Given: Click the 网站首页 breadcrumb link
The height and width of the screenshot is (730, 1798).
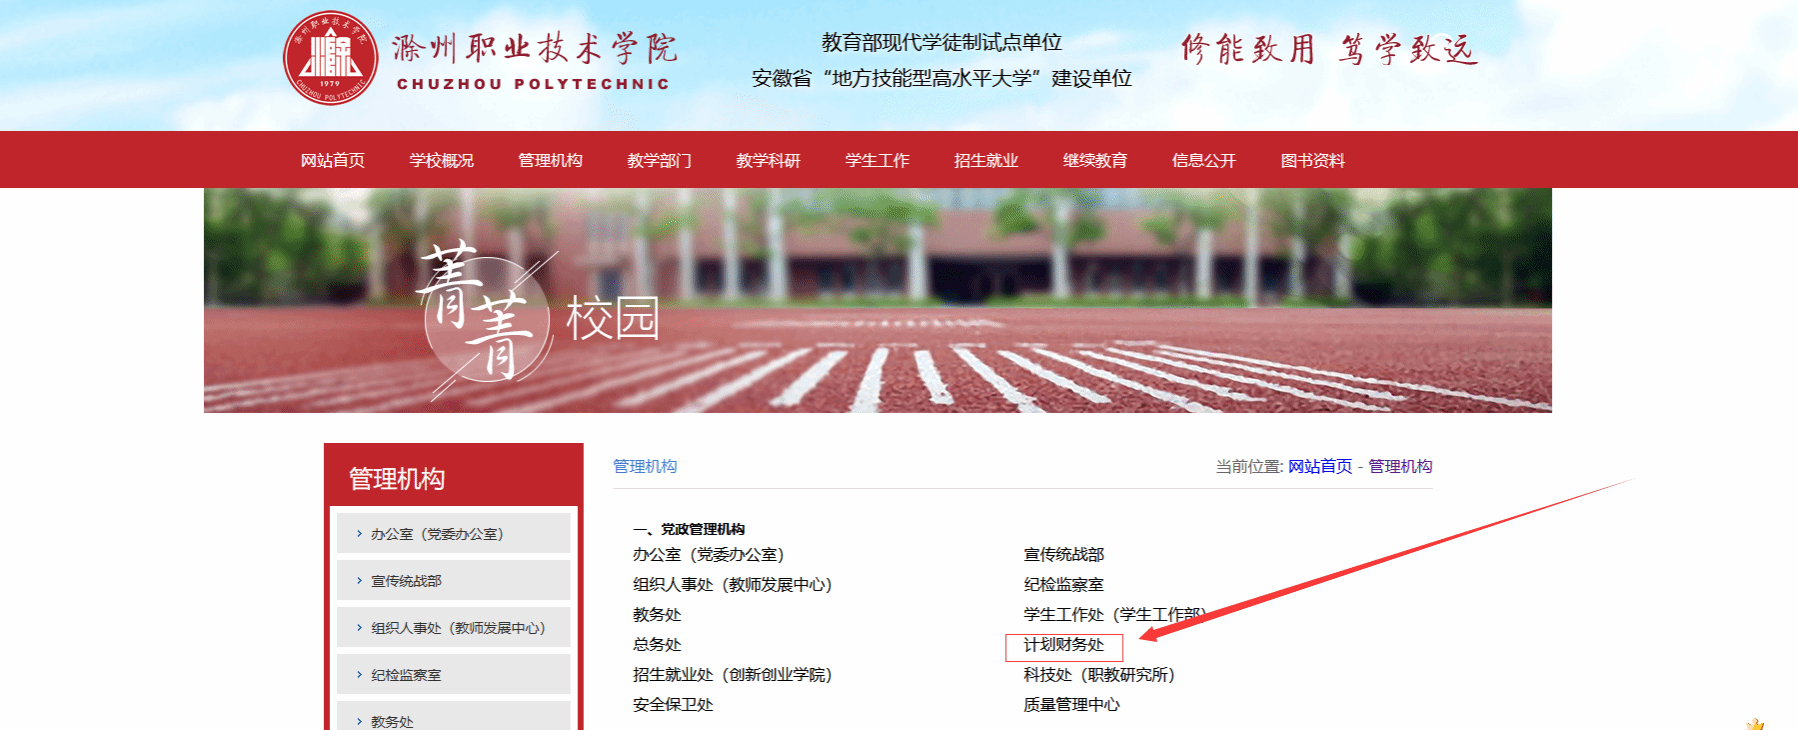Looking at the screenshot, I should pos(1319,466).
